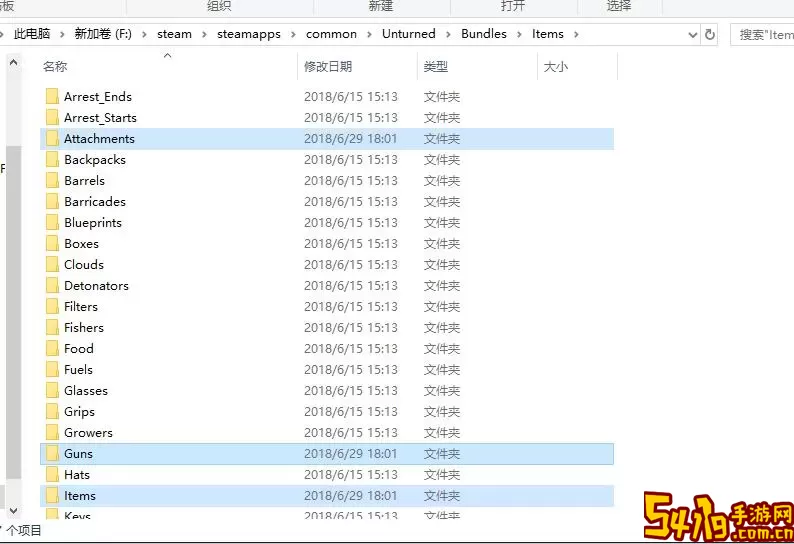
Task: Go to Bundles breadcrumb segment
Action: 484,34
